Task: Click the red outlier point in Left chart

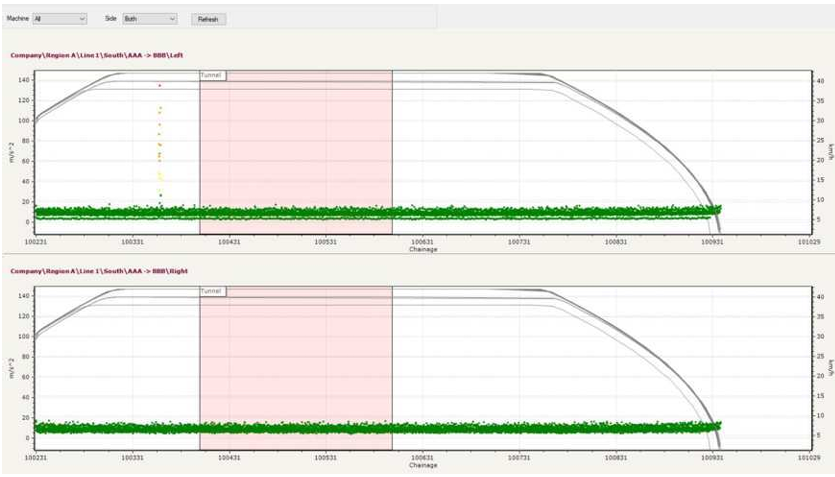Action: (x=159, y=86)
